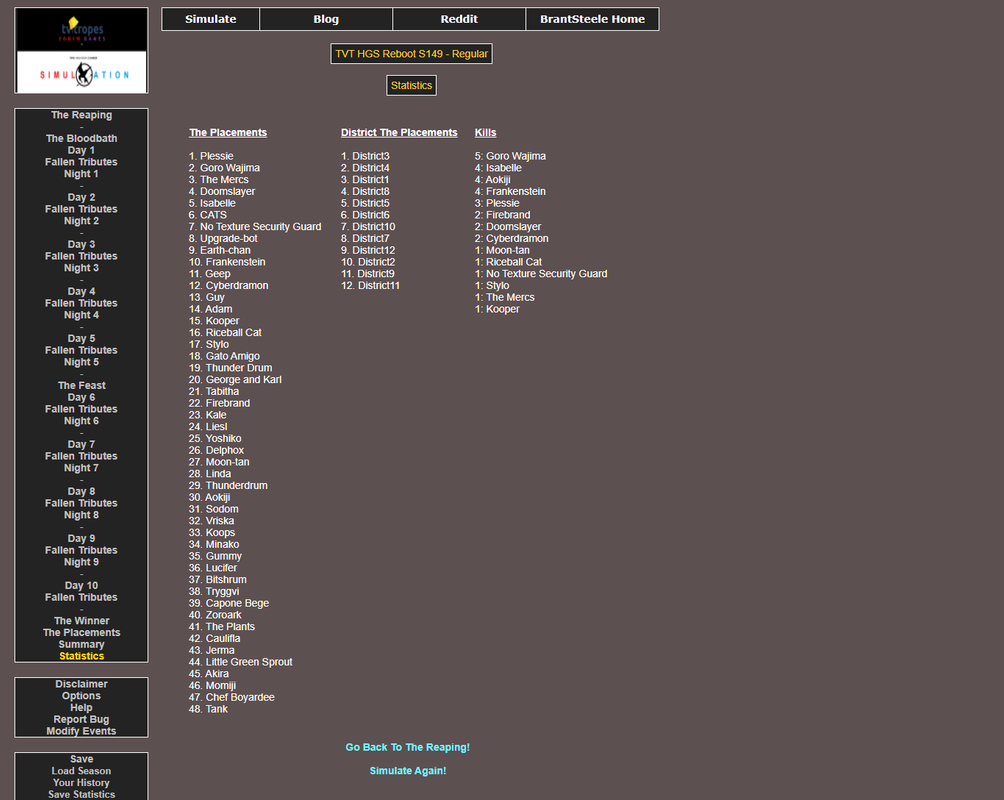1004x800 pixels.
Task: Open Fallen Tributes under Day 10
Action: [81, 598]
